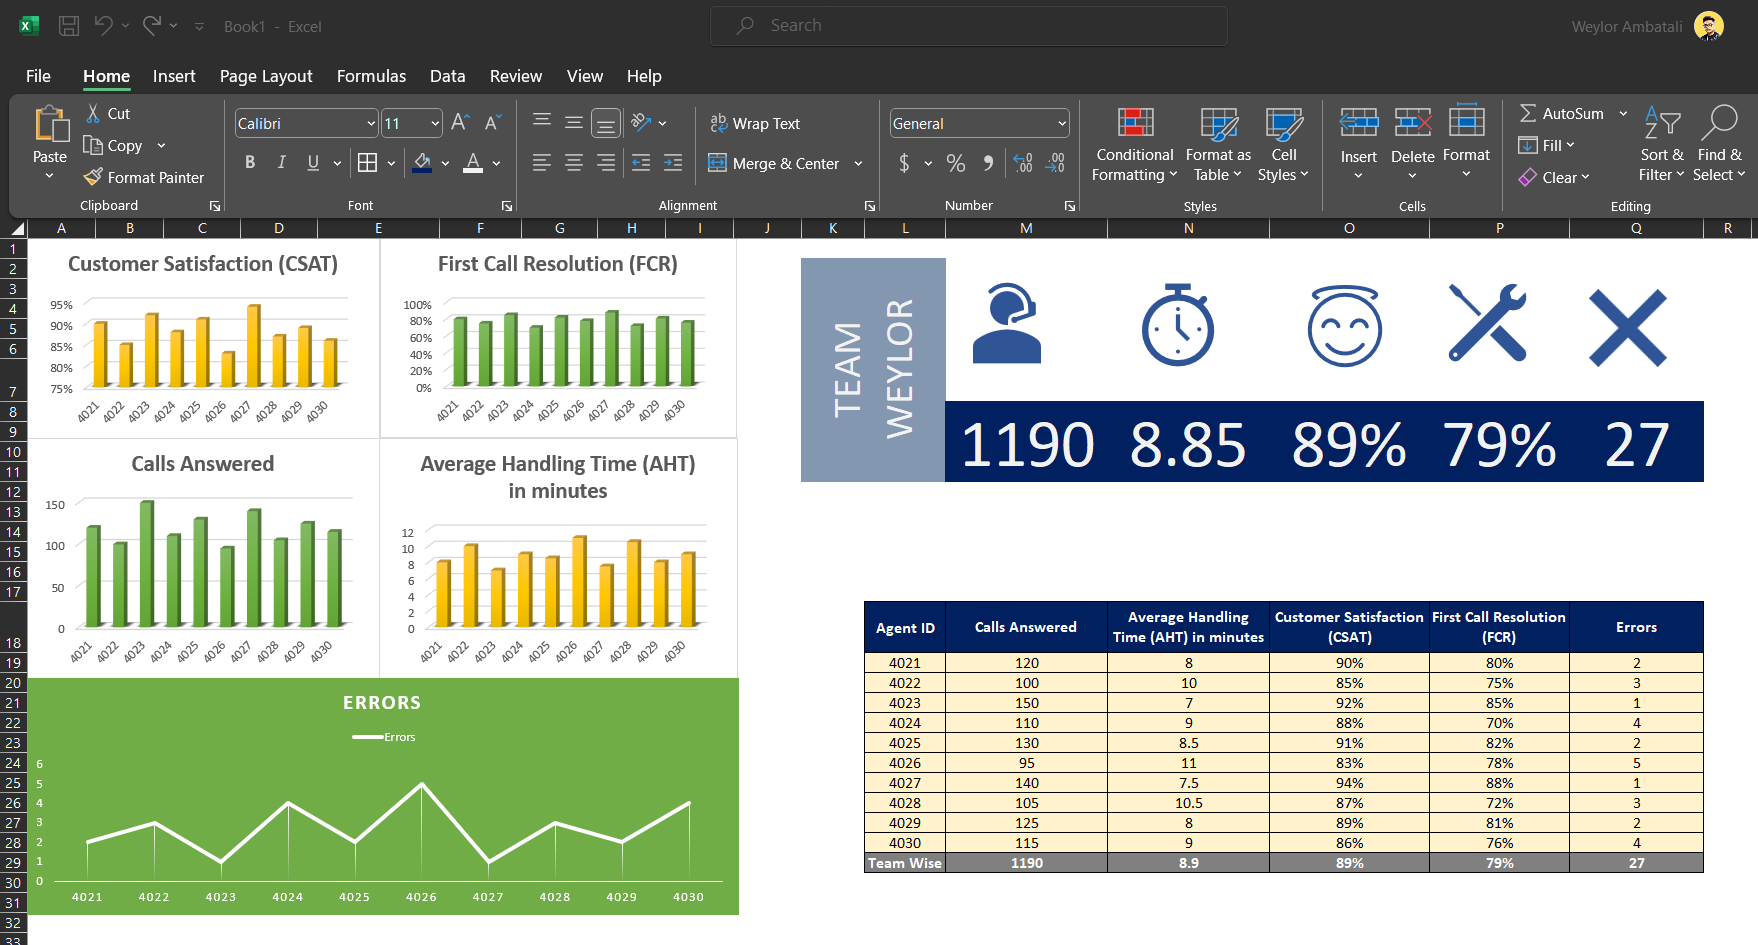Toggle Italic formatting
Screen dimensions: 1758x945
point(282,162)
